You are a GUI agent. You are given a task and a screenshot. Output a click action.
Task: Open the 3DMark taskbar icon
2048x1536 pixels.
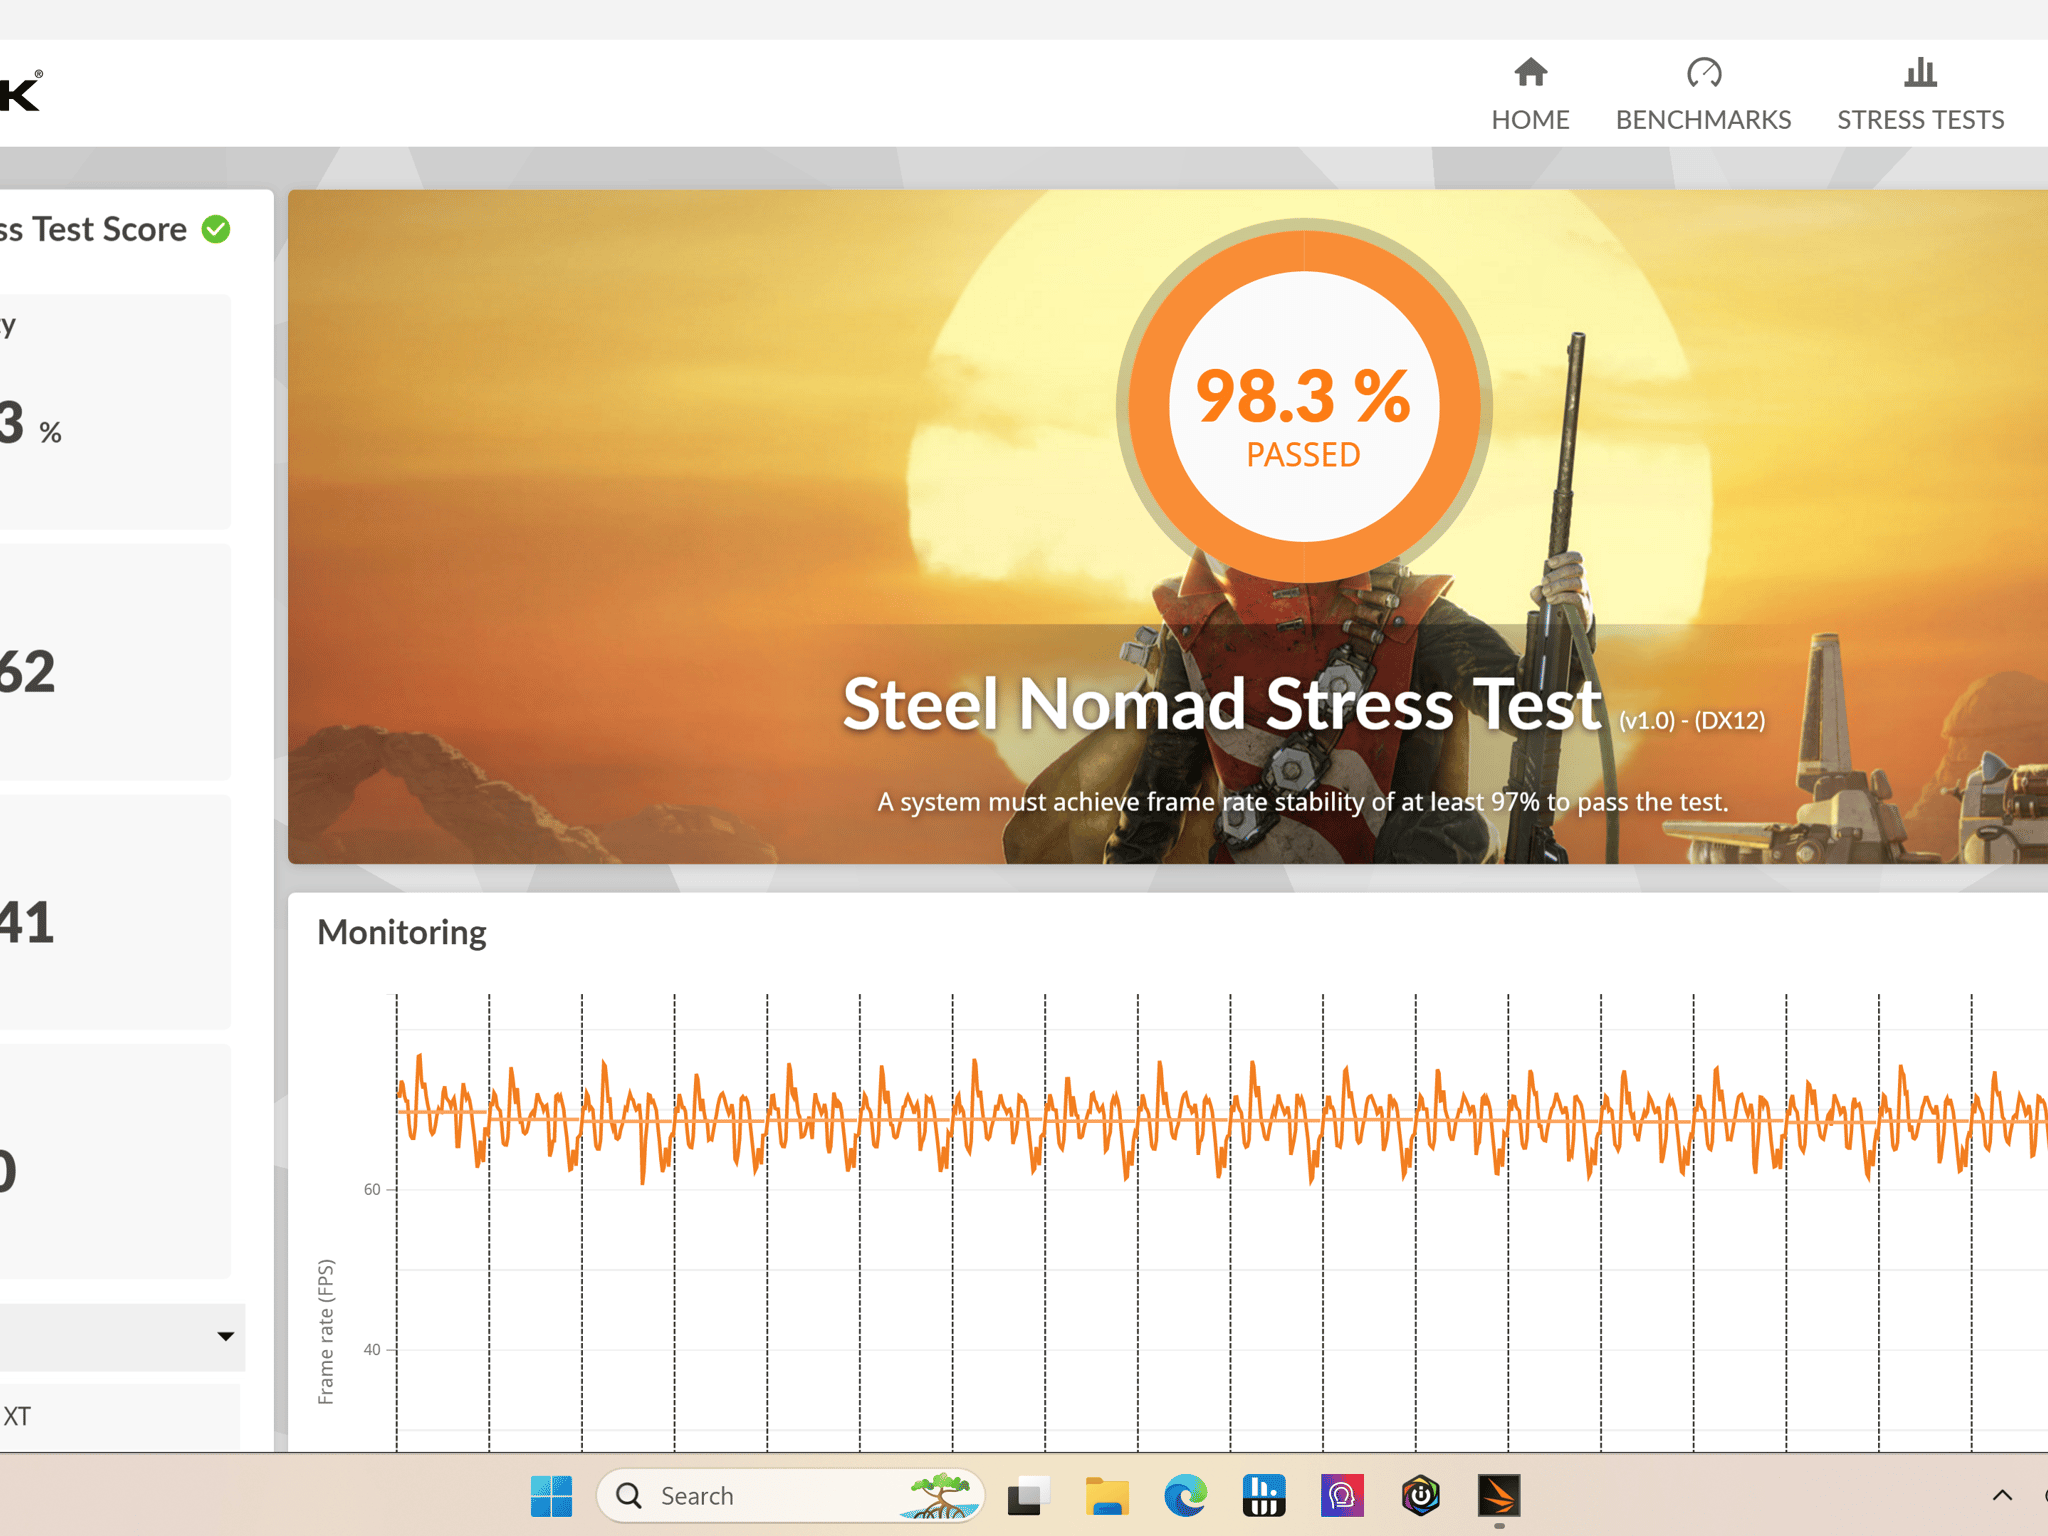(x=1499, y=1496)
